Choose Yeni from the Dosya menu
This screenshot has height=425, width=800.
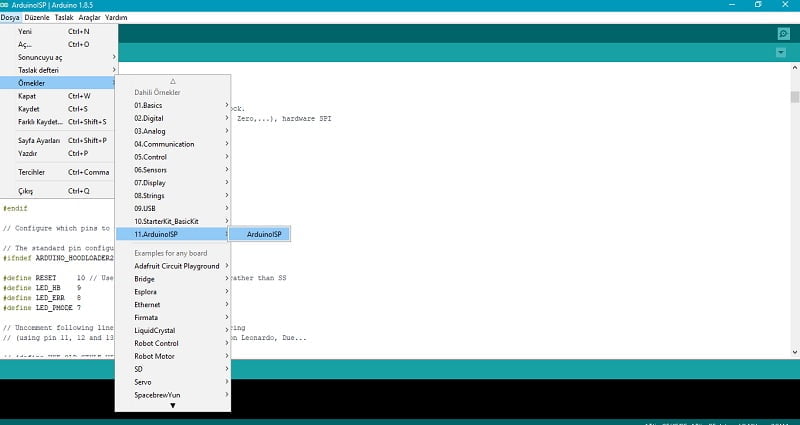(59, 32)
